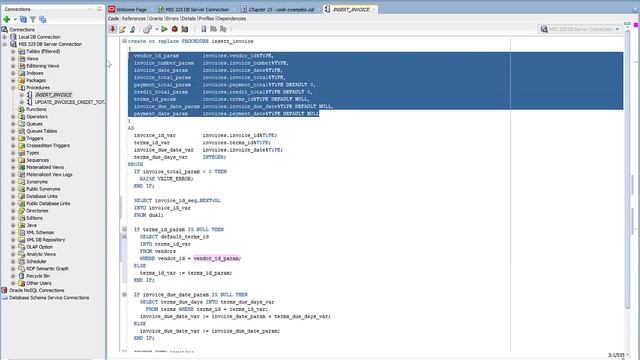This screenshot has width=640, height=360.
Task: Select INSERT_INVOICE procedure in the tree
Action: (x=53, y=95)
